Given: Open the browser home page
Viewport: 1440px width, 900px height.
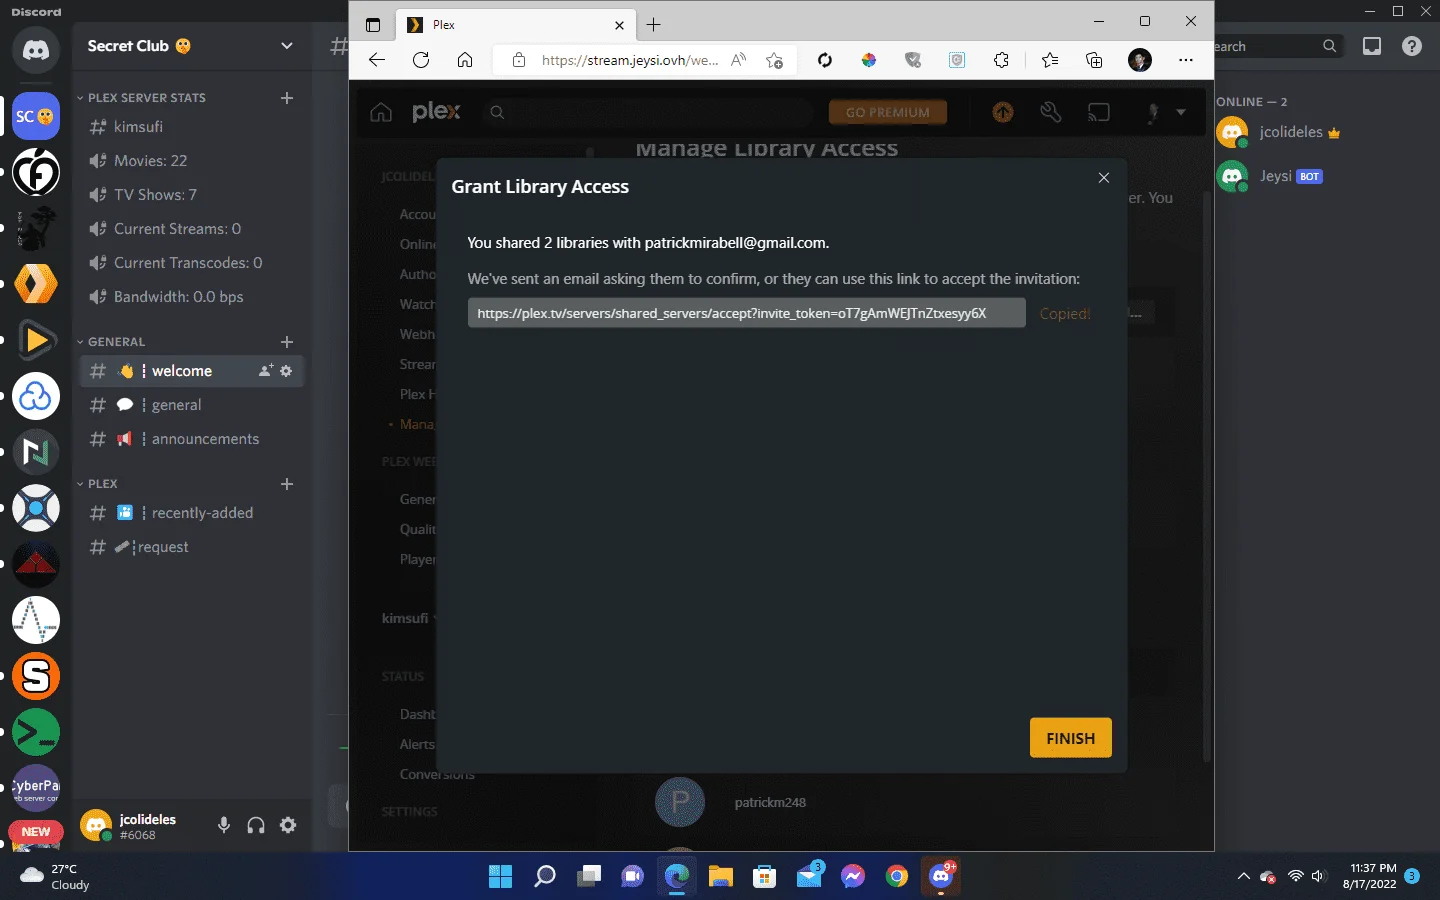Looking at the screenshot, I should pyautogui.click(x=465, y=60).
